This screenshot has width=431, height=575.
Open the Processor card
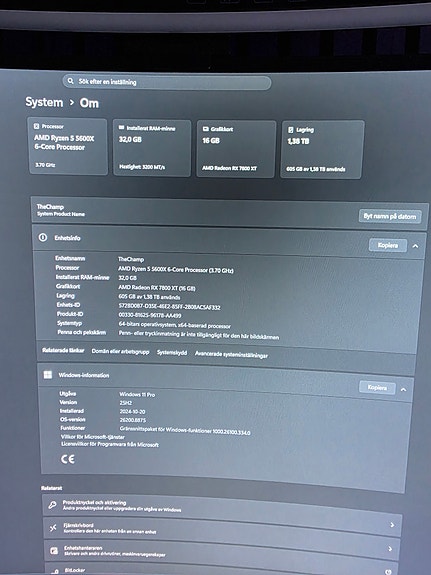click(67, 146)
